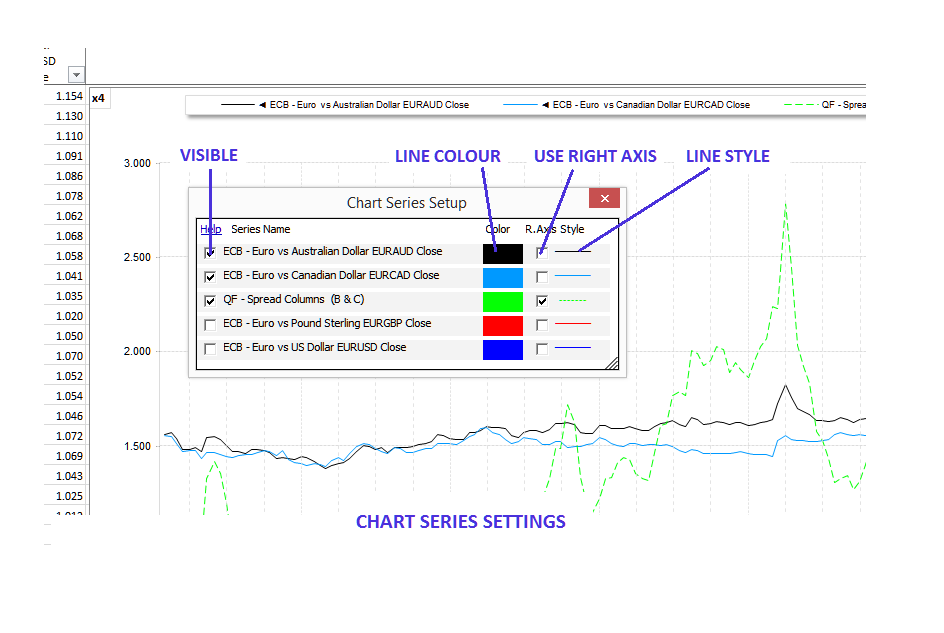Viewport: 944px width, 633px height.
Task: Show the EURGBP Close series
Action: tap(210, 324)
